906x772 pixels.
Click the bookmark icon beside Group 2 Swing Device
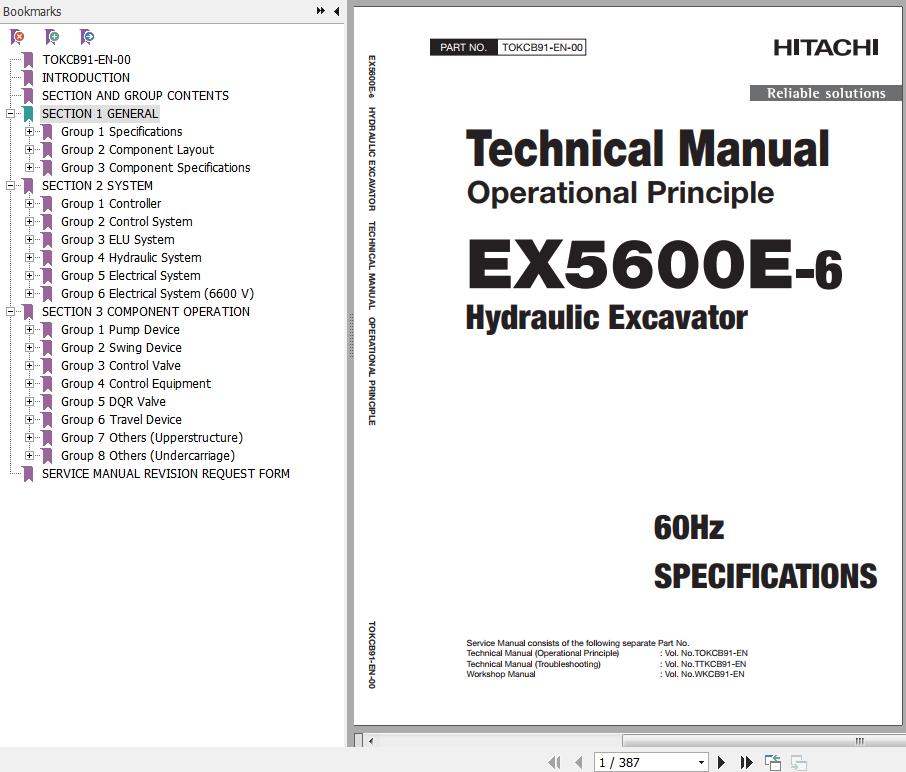click(47, 348)
